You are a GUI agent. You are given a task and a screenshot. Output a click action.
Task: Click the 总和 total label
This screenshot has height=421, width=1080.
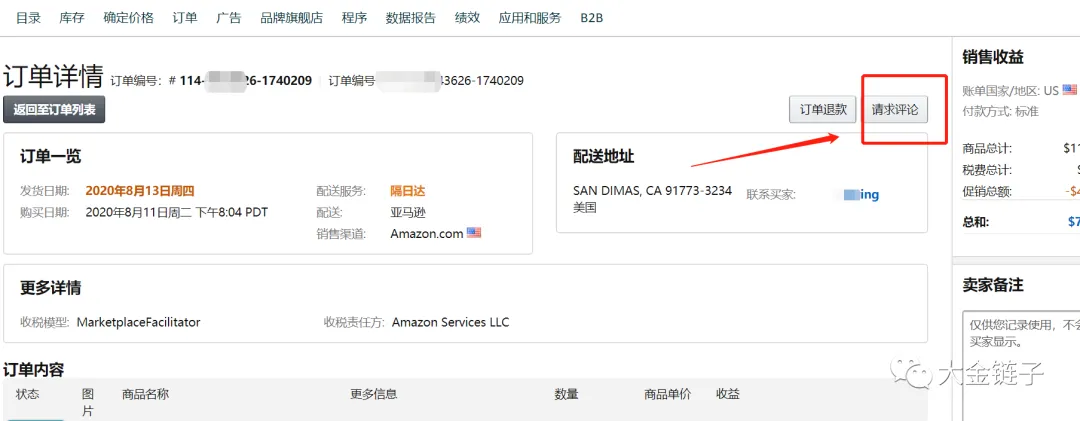pyautogui.click(x=974, y=222)
